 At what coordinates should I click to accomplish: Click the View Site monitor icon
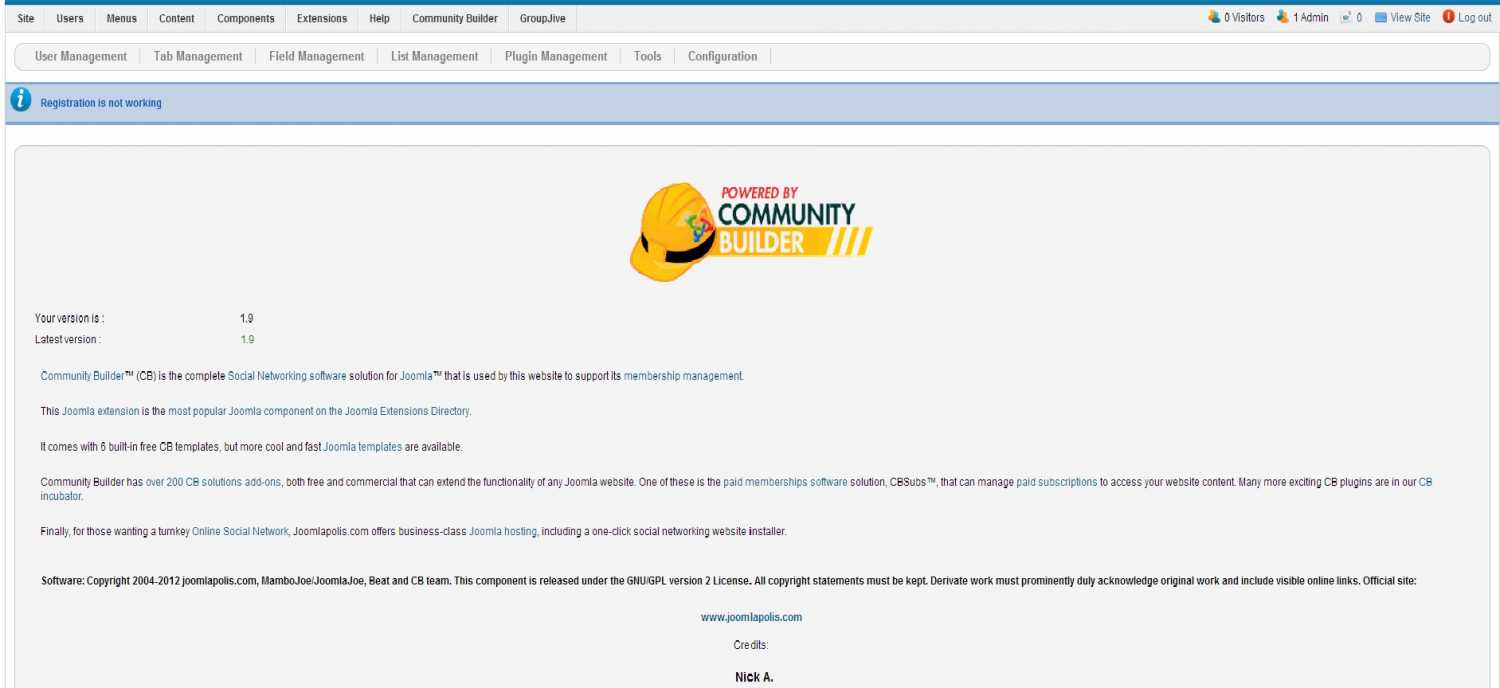tap(1381, 17)
